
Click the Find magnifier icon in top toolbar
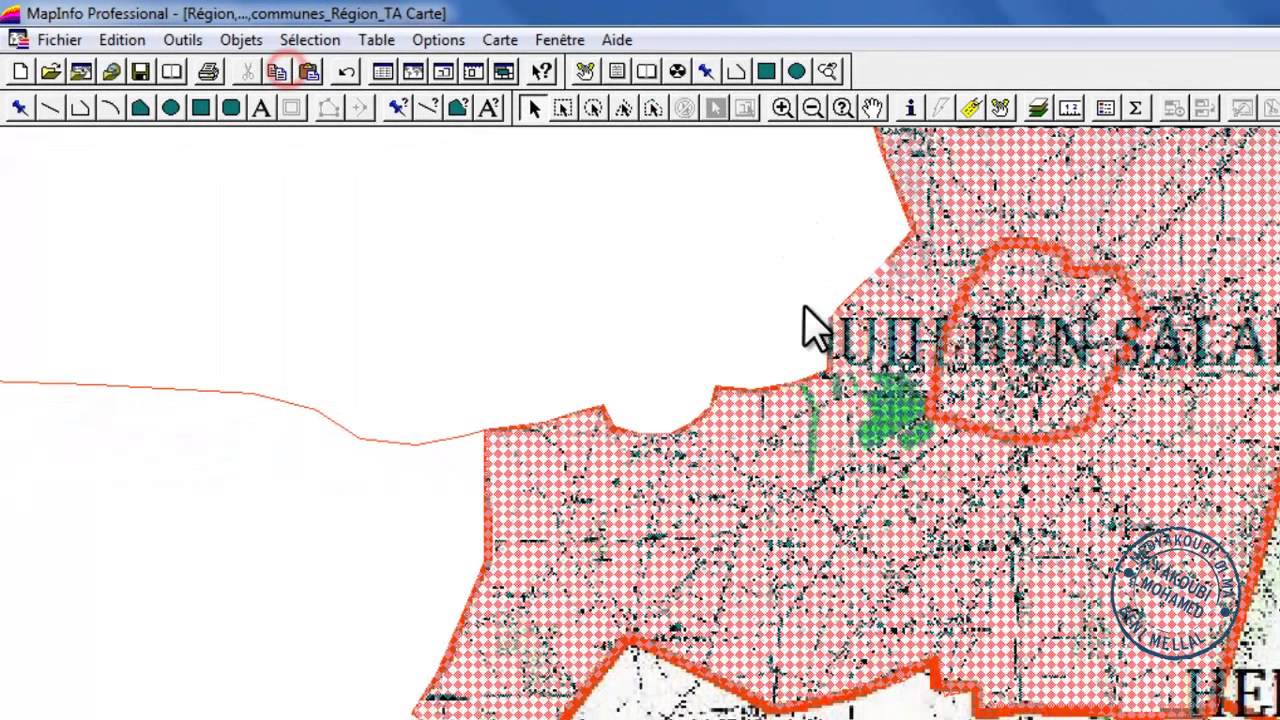click(x=828, y=71)
